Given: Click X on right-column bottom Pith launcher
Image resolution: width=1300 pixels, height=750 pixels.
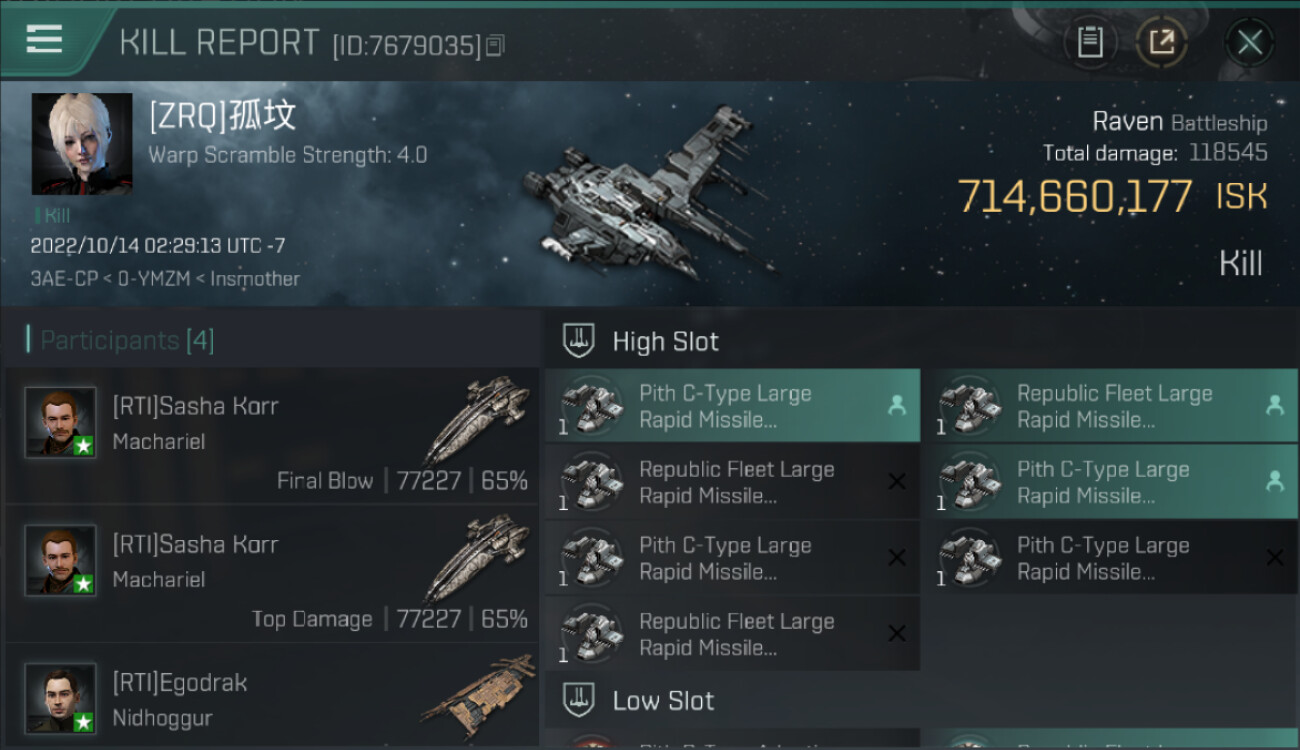Looking at the screenshot, I should click(x=1275, y=558).
